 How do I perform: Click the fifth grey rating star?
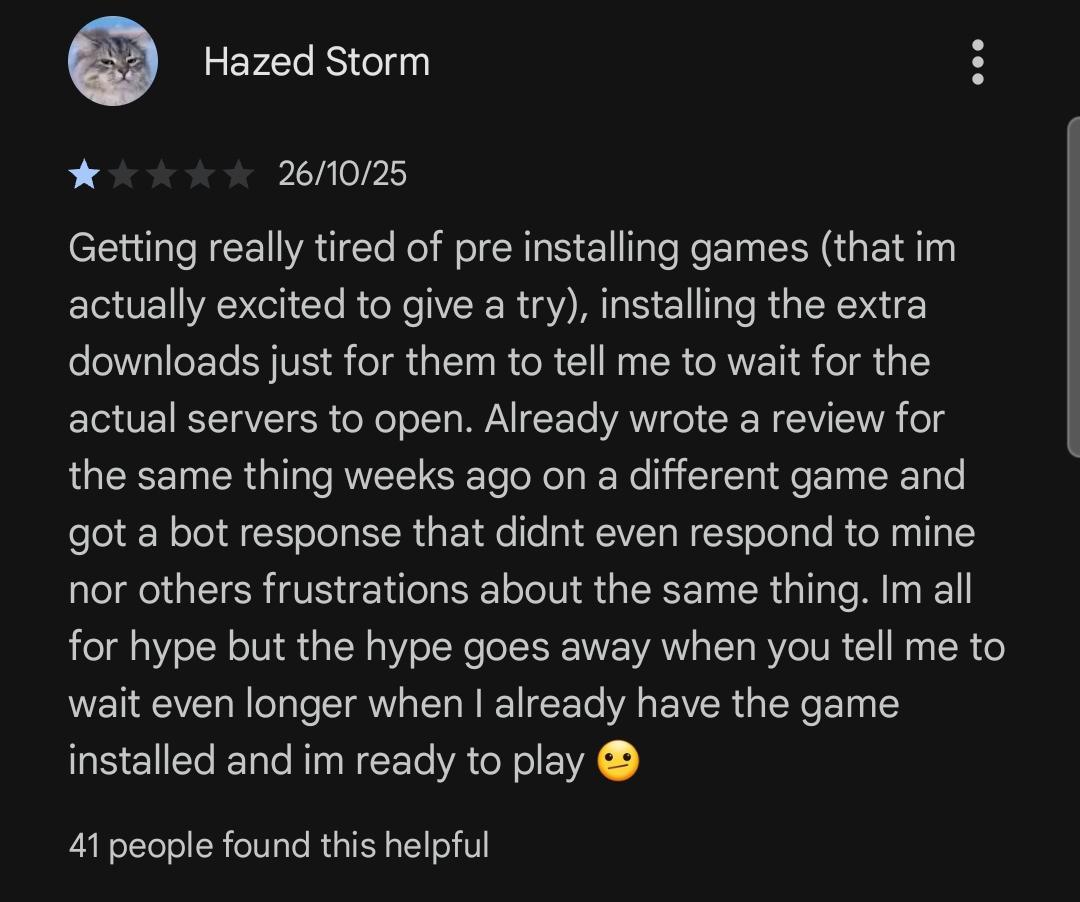[x=238, y=174]
